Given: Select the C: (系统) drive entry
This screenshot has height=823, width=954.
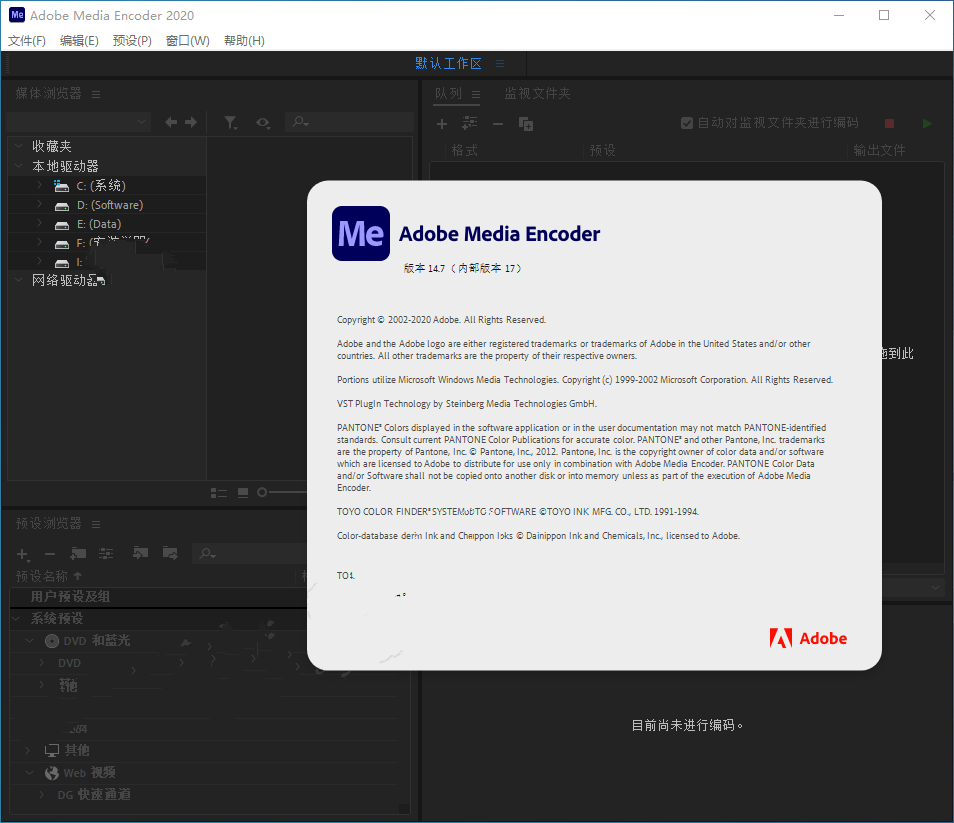Looking at the screenshot, I should coord(100,186).
